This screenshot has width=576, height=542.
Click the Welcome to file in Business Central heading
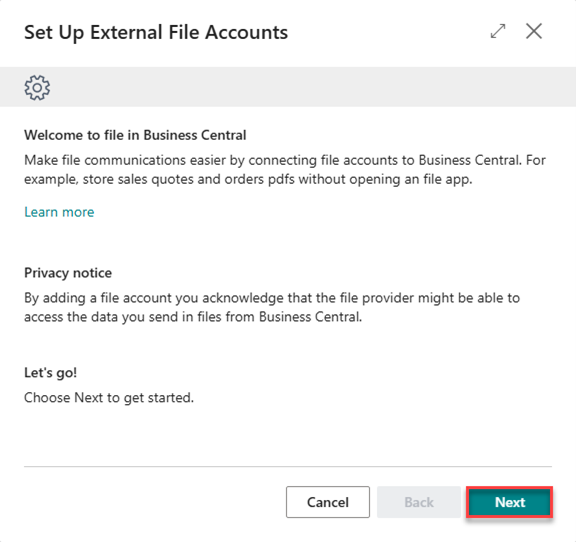click(x=135, y=135)
